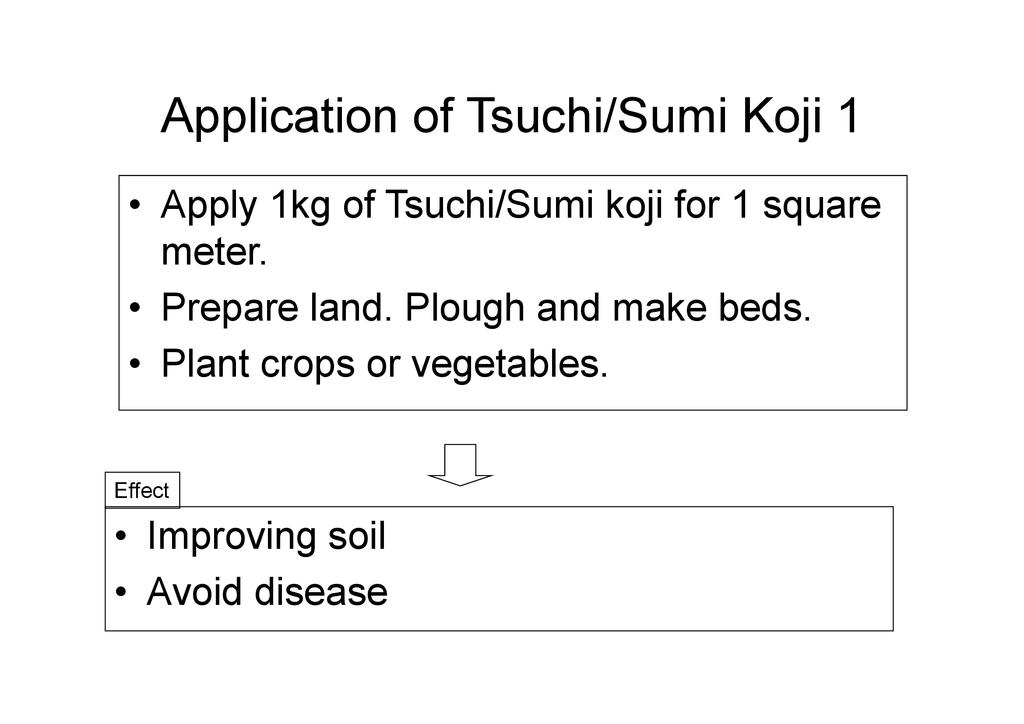Click the downward block arrow shape

[460, 464]
